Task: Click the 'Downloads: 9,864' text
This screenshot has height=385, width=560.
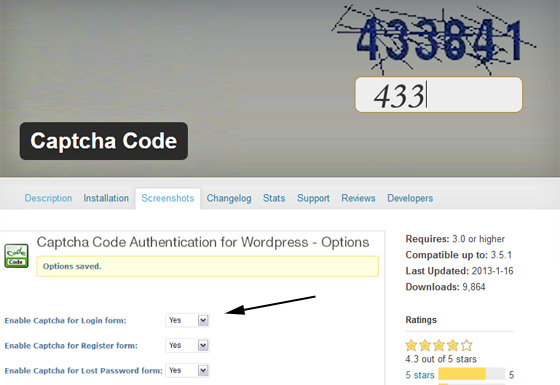Action: (445, 287)
